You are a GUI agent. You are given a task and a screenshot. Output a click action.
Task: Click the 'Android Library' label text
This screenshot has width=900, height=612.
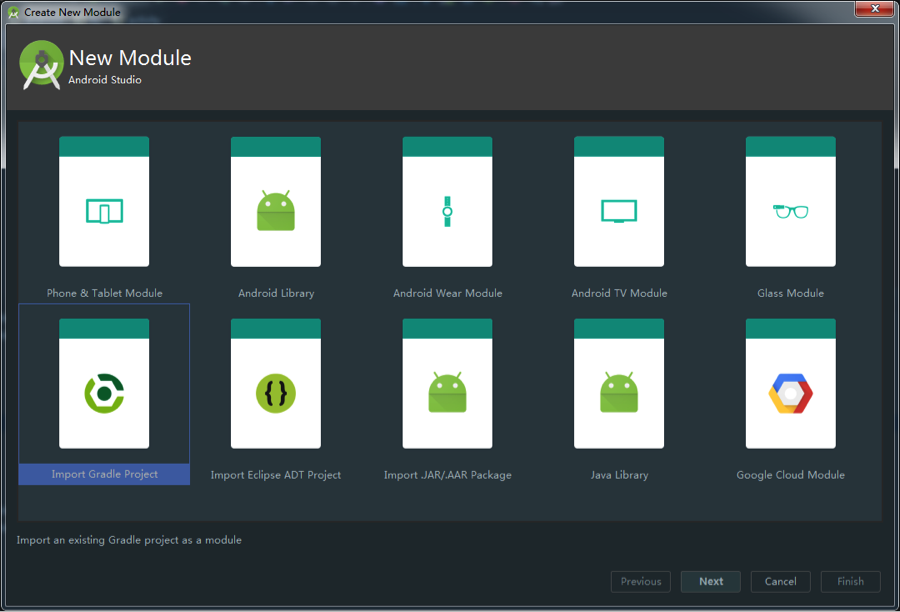click(276, 293)
